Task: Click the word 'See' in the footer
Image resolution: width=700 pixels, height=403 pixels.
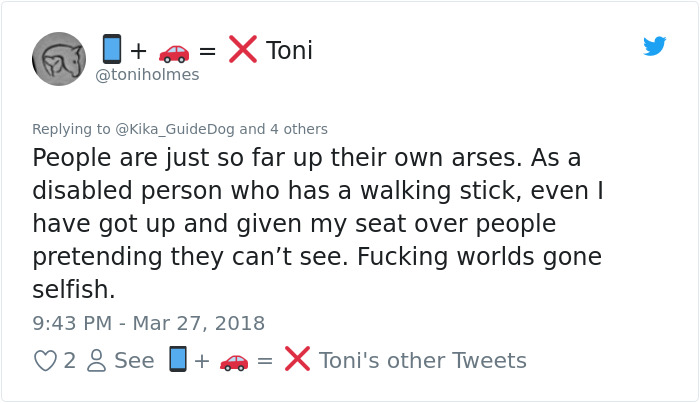Action: coord(134,360)
